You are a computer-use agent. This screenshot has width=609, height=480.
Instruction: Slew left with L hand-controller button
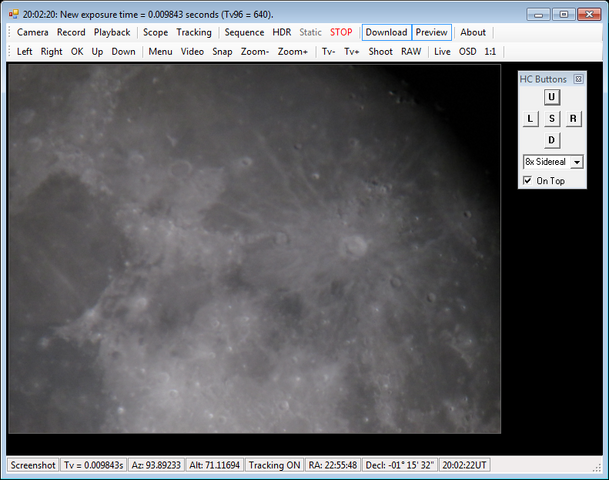point(530,119)
